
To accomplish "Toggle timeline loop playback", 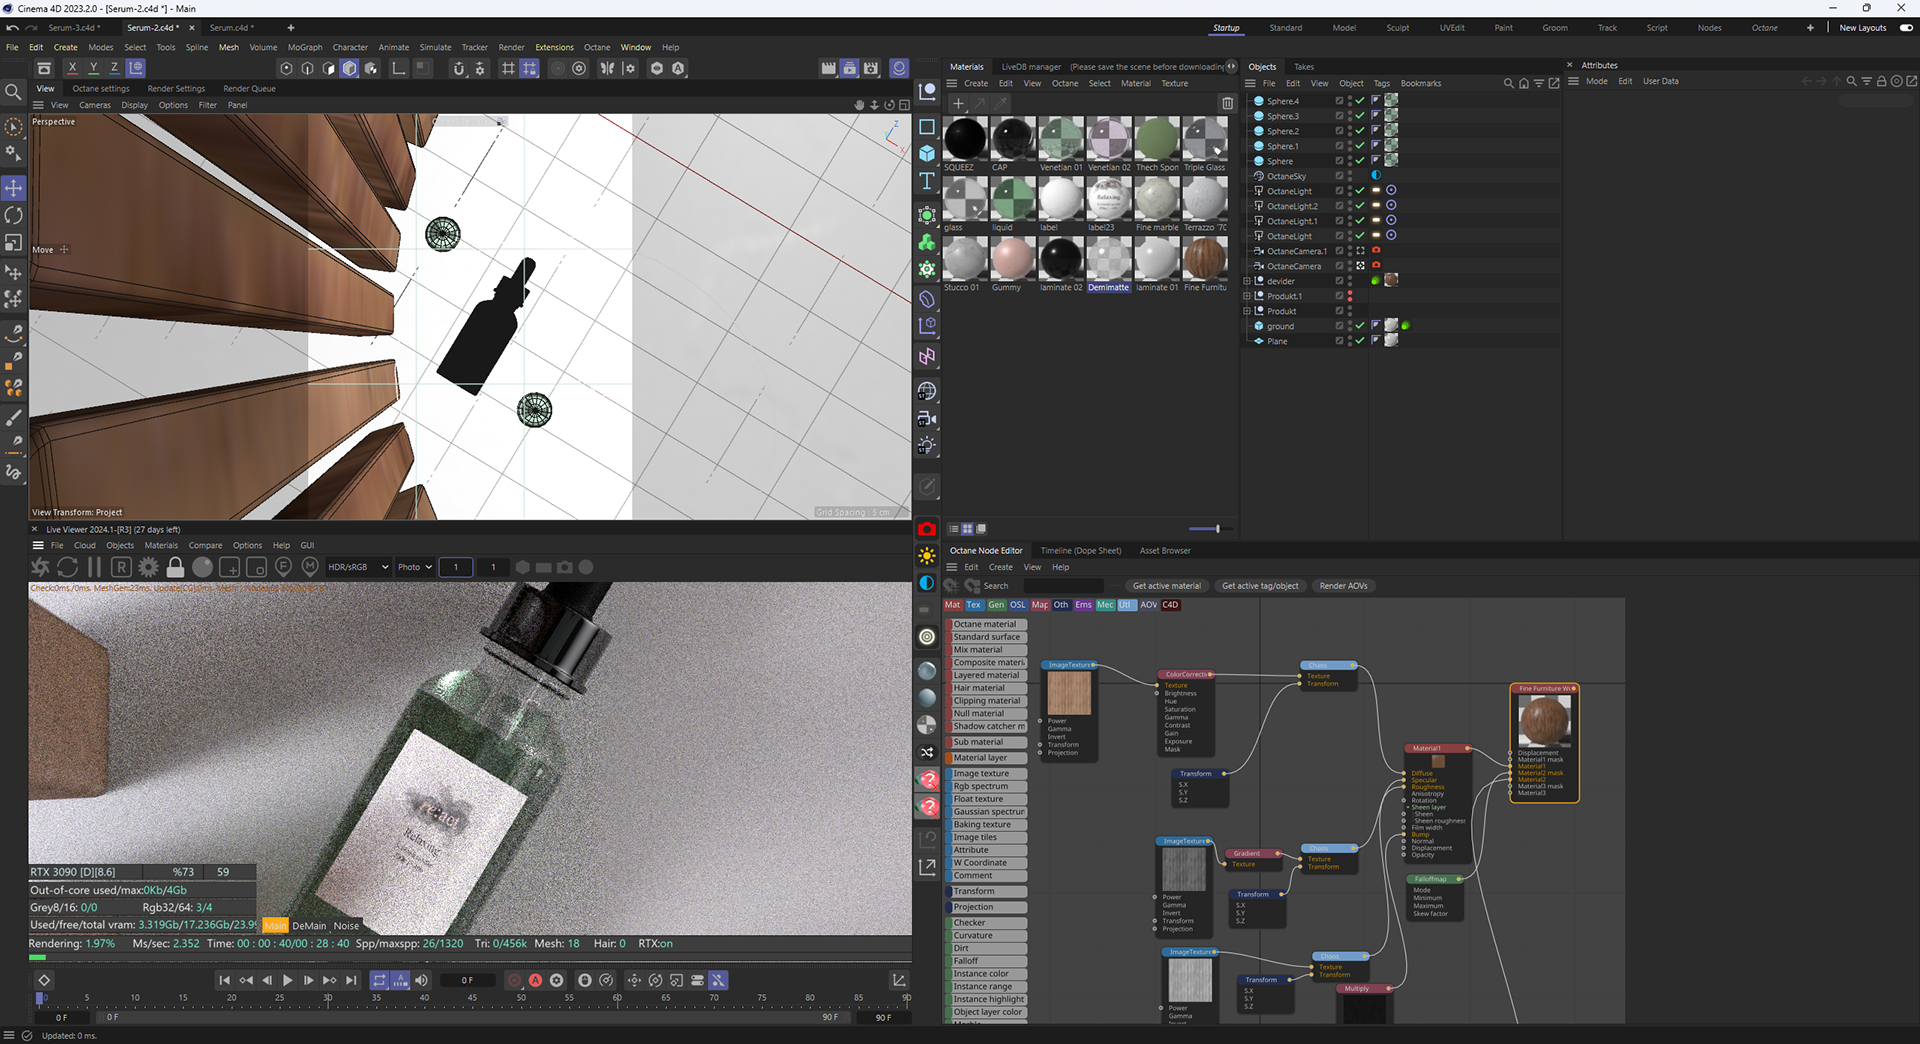I will [x=379, y=981].
